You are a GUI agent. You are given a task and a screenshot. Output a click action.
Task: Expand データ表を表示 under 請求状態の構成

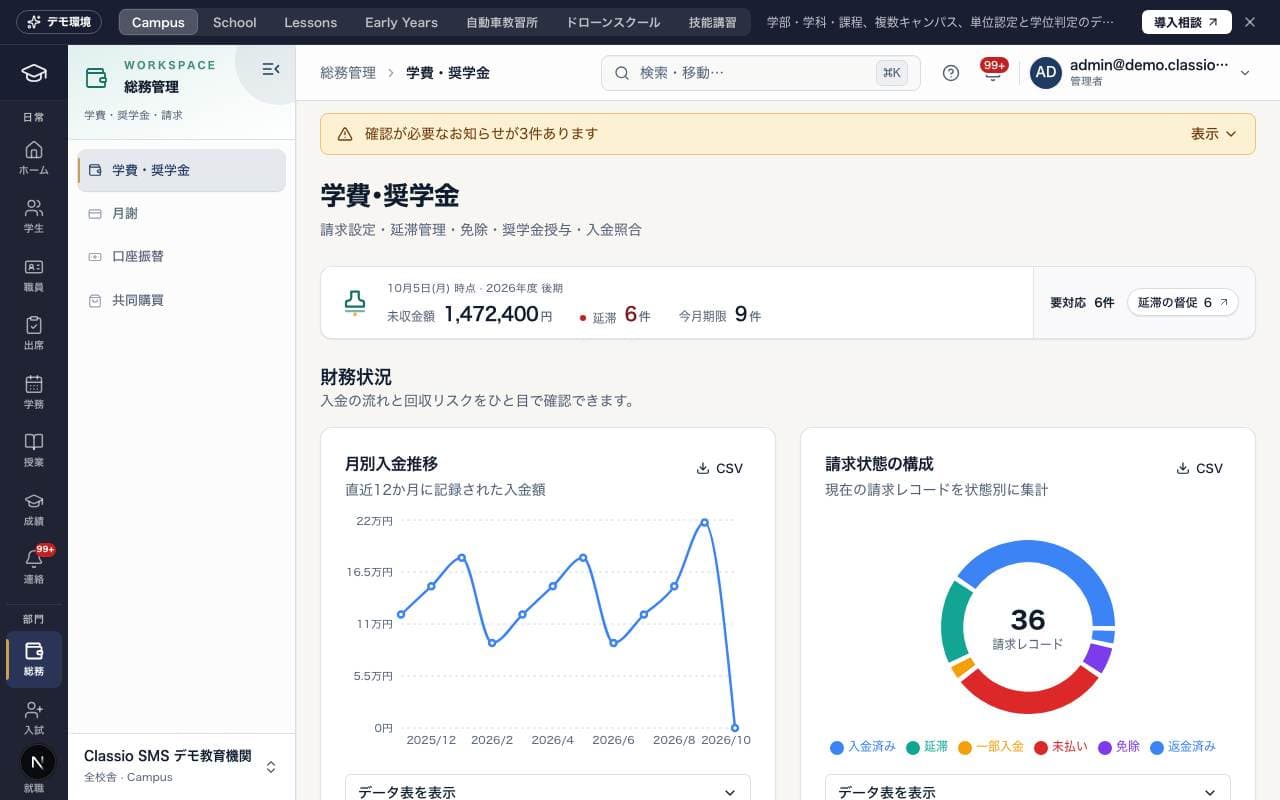pyautogui.click(x=1028, y=792)
